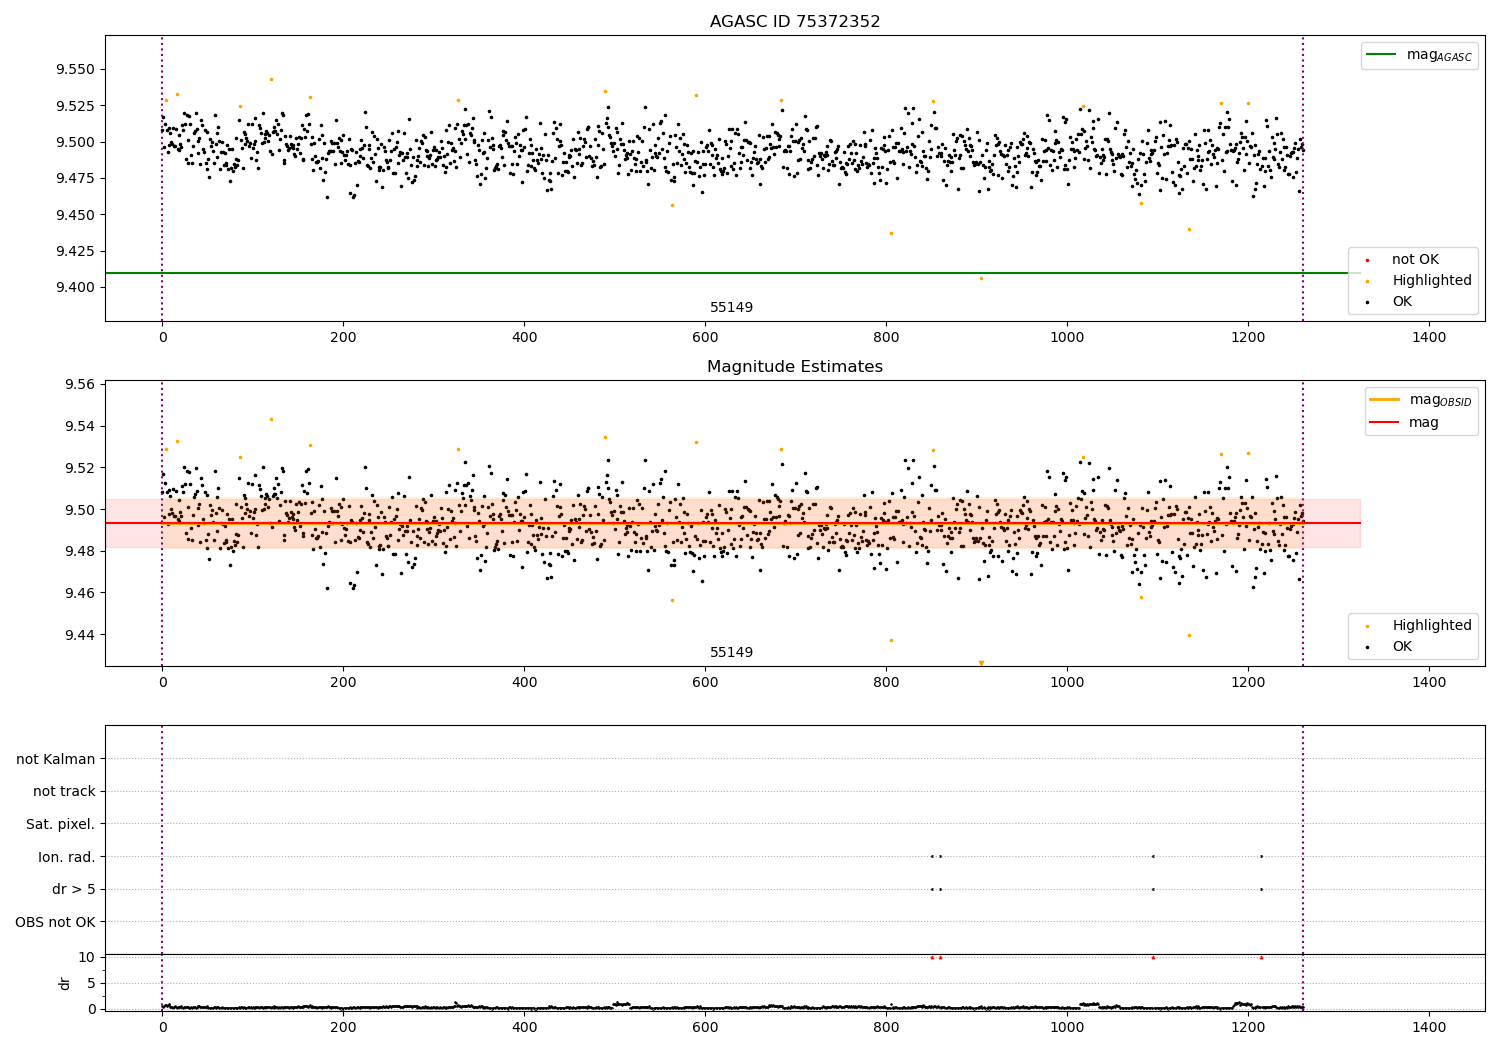Click the black 'OK' marker in top legend
Screen dimensions: 1500x1050
point(1367,302)
